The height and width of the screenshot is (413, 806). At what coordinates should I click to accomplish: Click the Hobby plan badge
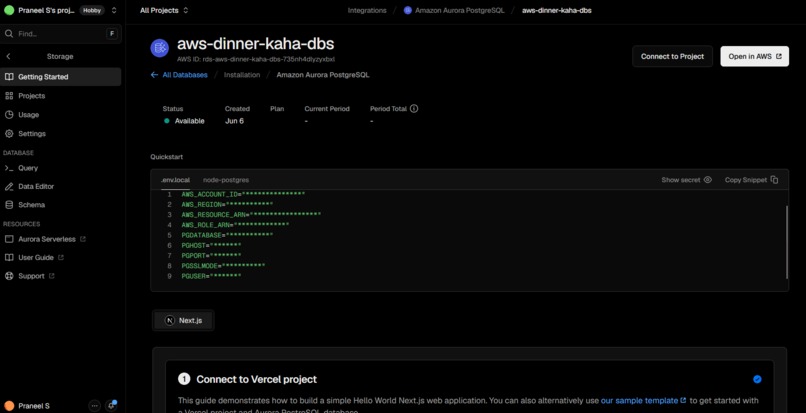[x=92, y=10]
